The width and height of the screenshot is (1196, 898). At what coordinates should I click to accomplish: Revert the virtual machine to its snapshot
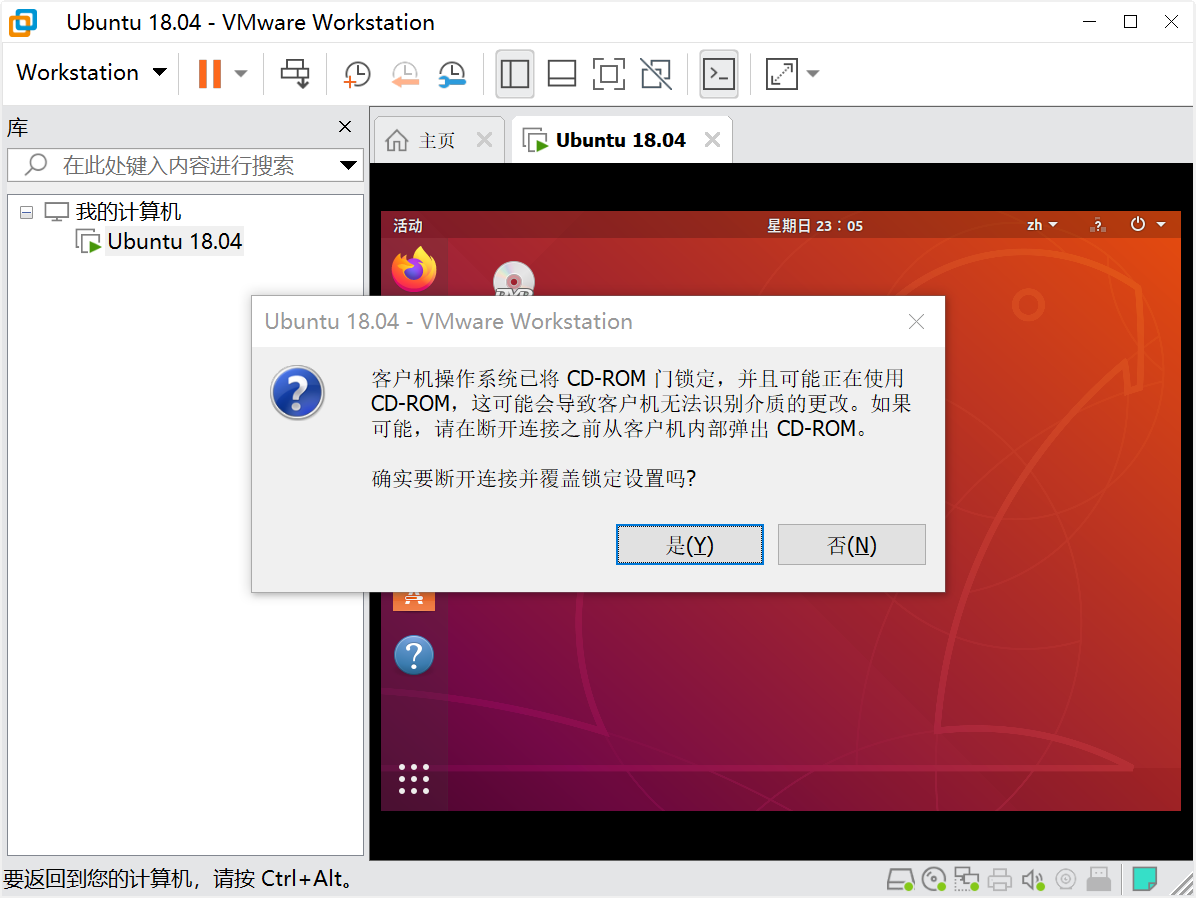pyautogui.click(x=405, y=73)
